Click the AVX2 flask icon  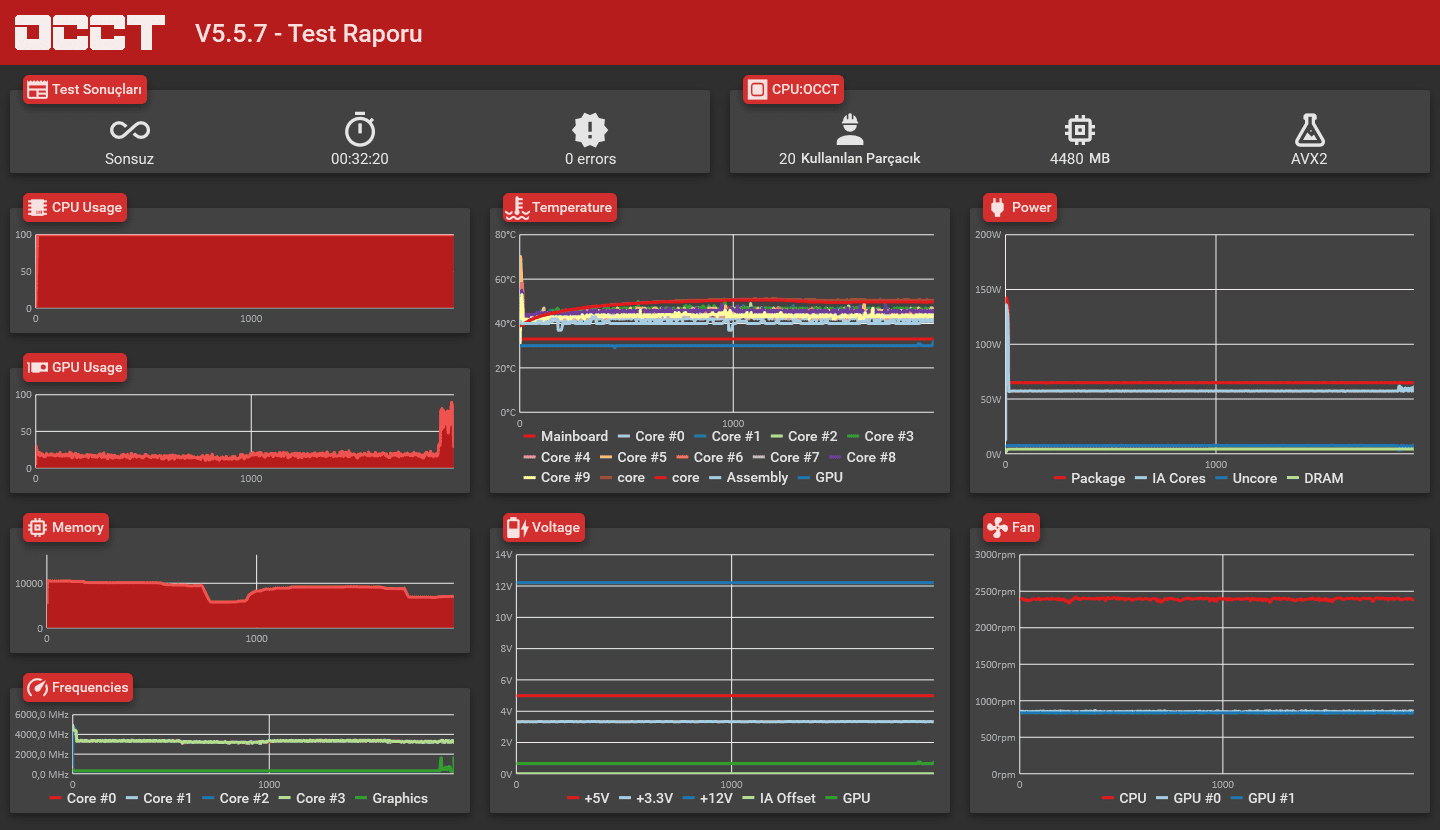click(1309, 130)
